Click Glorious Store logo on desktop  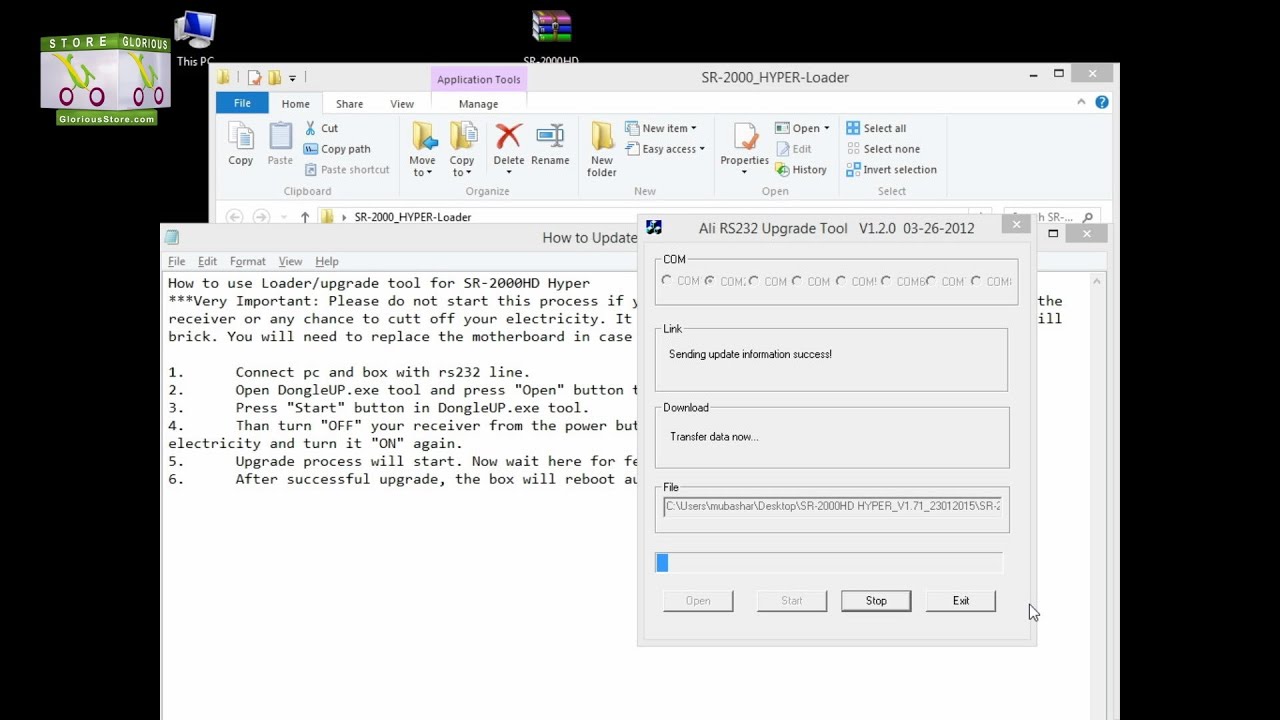point(105,80)
